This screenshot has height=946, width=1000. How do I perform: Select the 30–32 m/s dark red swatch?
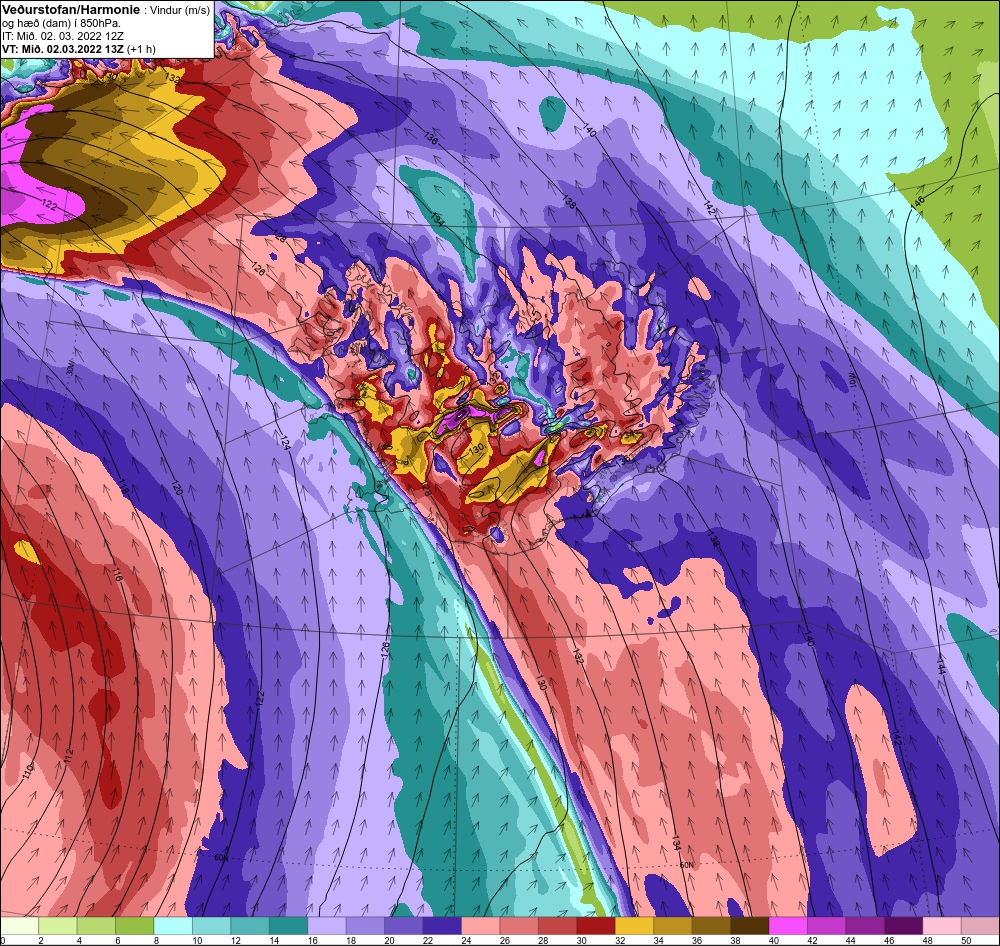coord(596,926)
